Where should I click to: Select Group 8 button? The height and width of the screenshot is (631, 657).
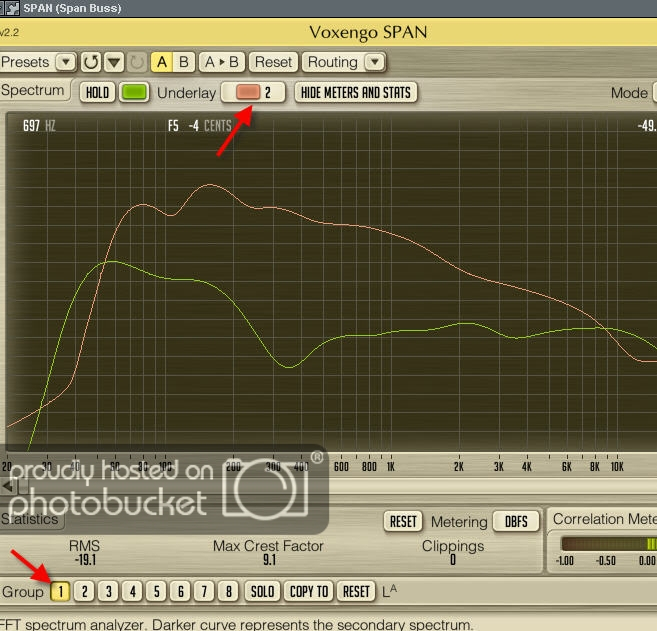click(228, 592)
